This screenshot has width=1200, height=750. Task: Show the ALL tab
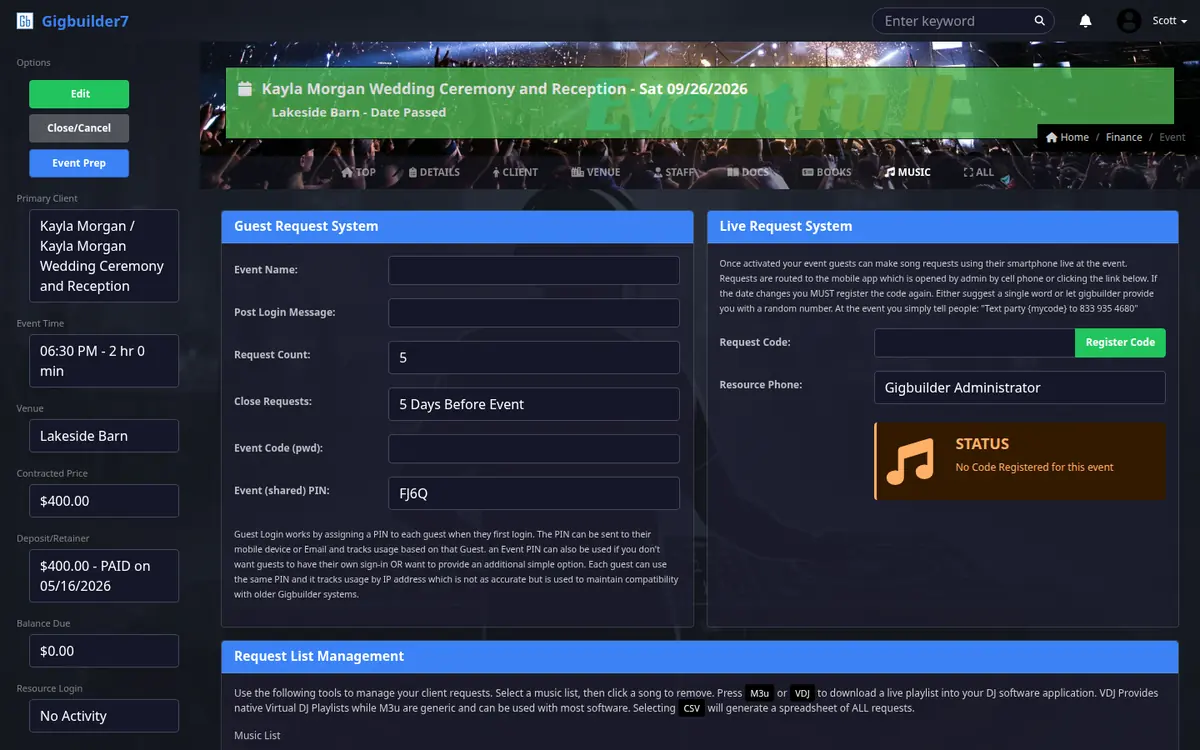979,172
